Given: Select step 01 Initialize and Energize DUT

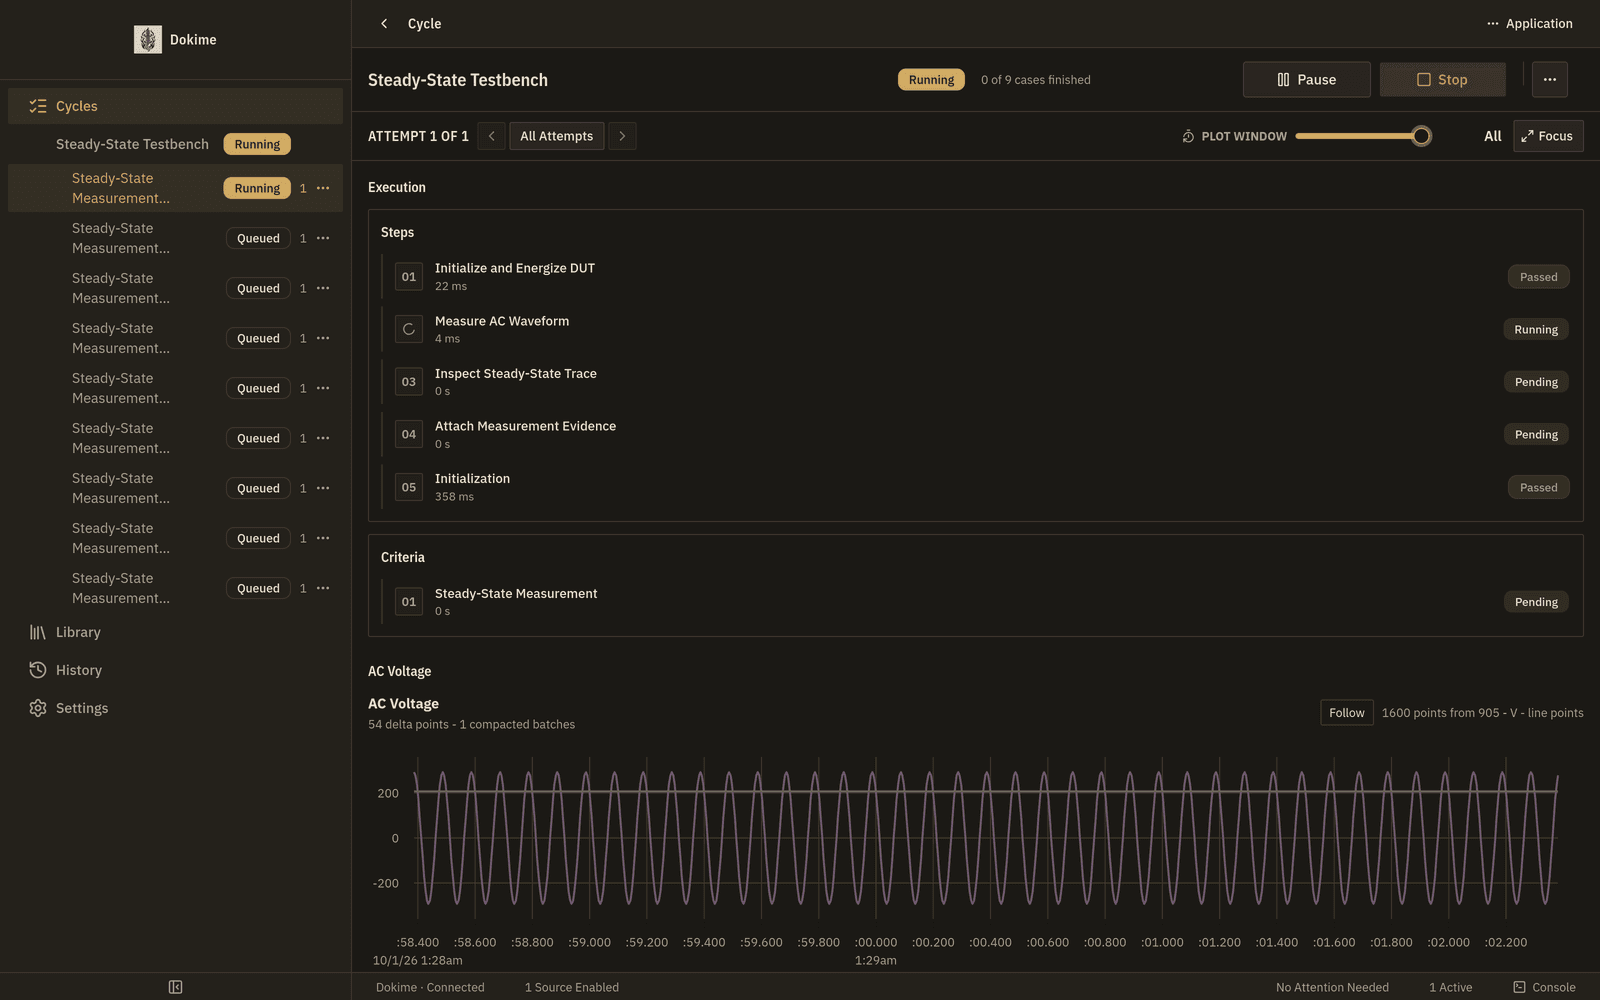Looking at the screenshot, I should (x=975, y=277).
